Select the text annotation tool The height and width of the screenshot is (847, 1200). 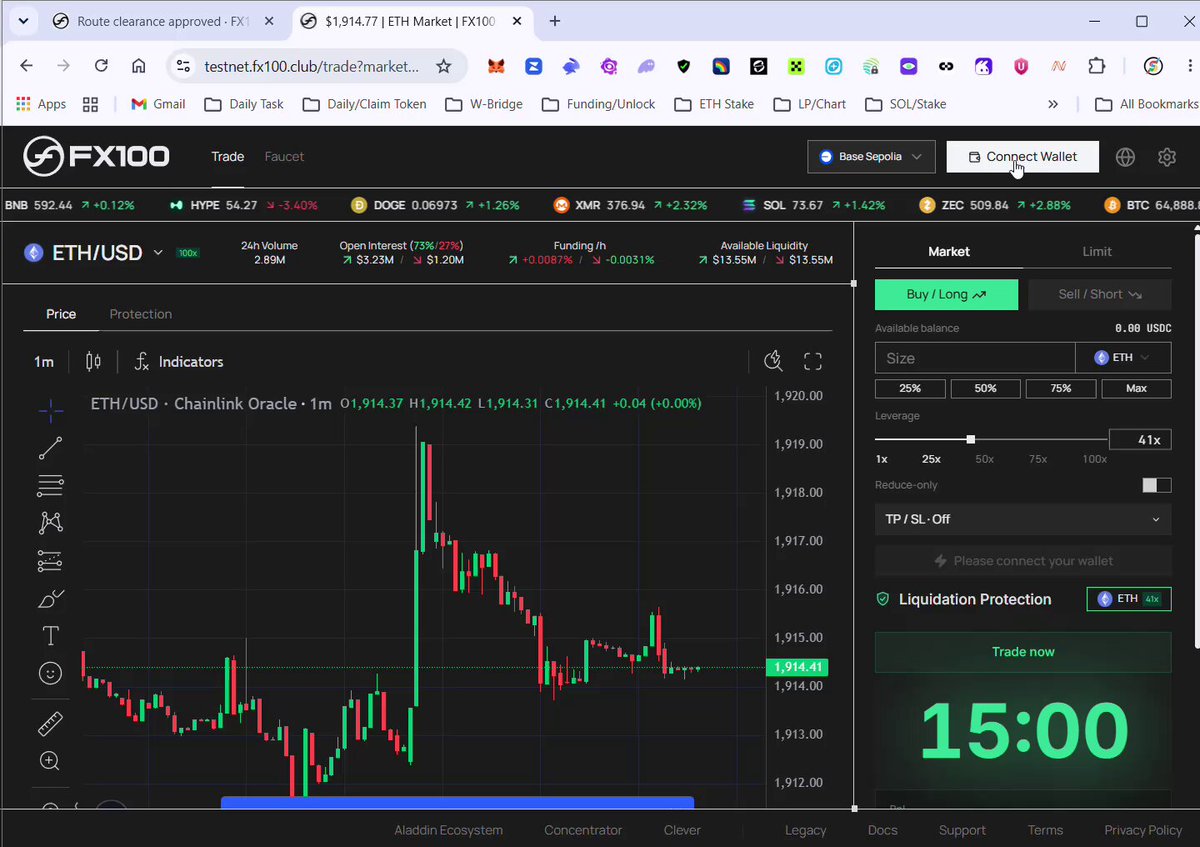click(50, 636)
